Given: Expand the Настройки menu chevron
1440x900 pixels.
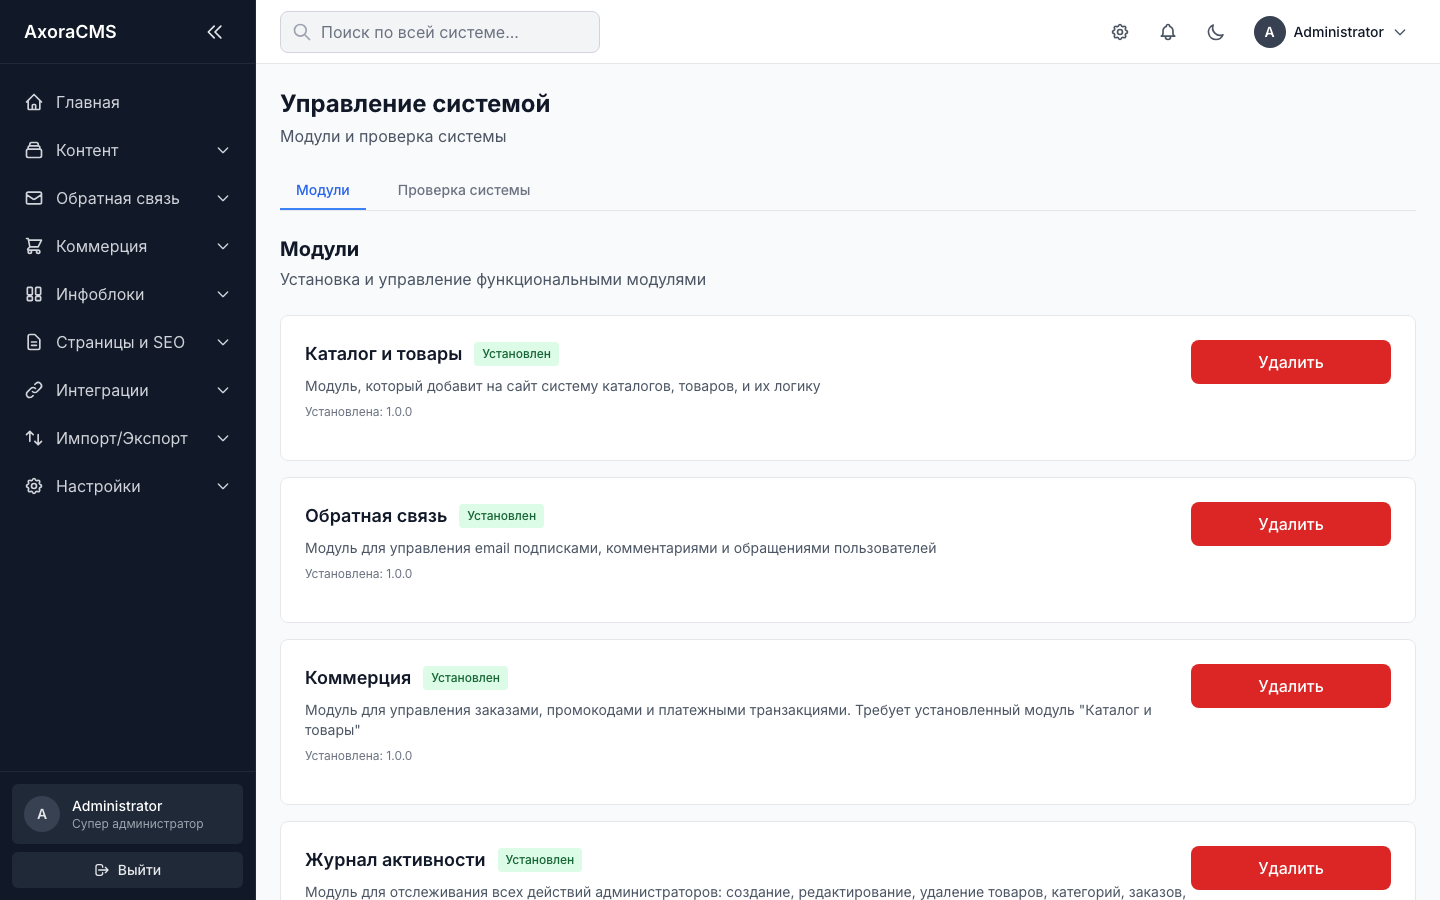Looking at the screenshot, I should click(x=223, y=486).
